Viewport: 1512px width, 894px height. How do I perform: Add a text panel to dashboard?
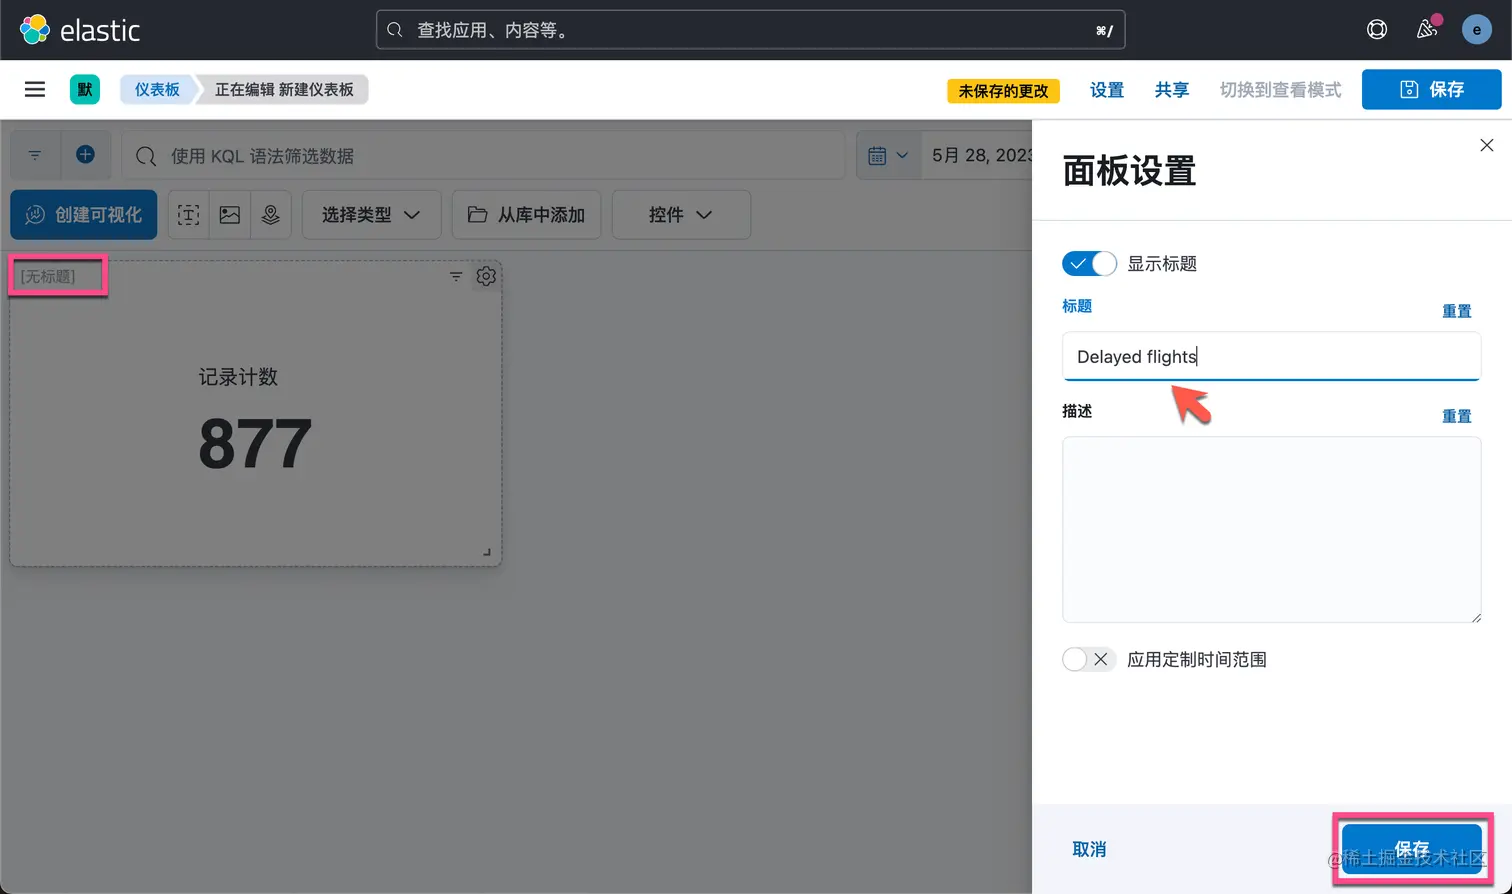click(x=188, y=215)
